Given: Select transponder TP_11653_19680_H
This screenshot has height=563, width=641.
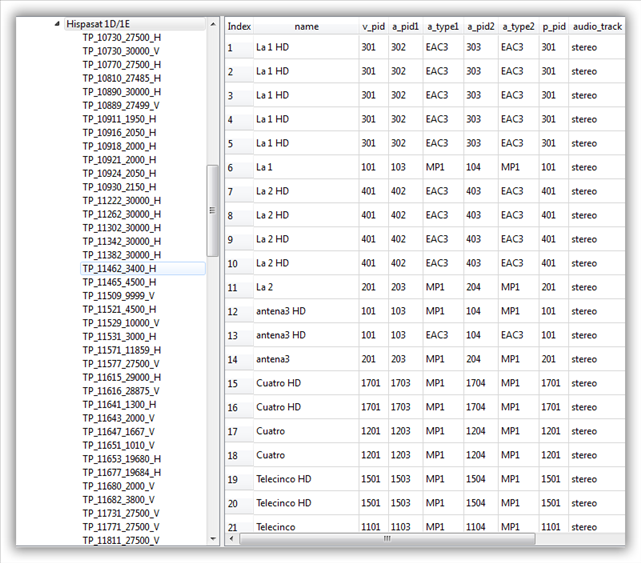Looking at the screenshot, I should pyautogui.click(x=122, y=459).
